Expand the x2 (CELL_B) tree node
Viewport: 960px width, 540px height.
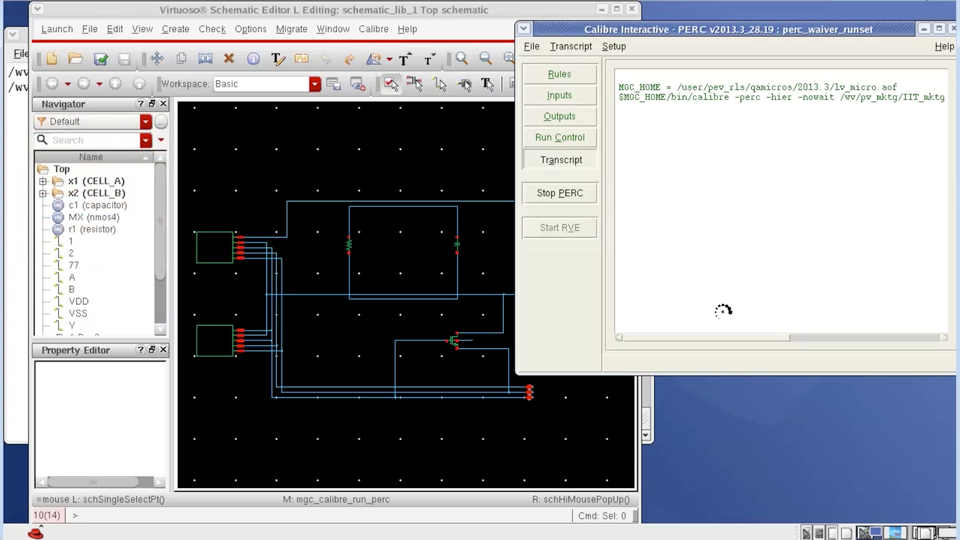point(43,193)
